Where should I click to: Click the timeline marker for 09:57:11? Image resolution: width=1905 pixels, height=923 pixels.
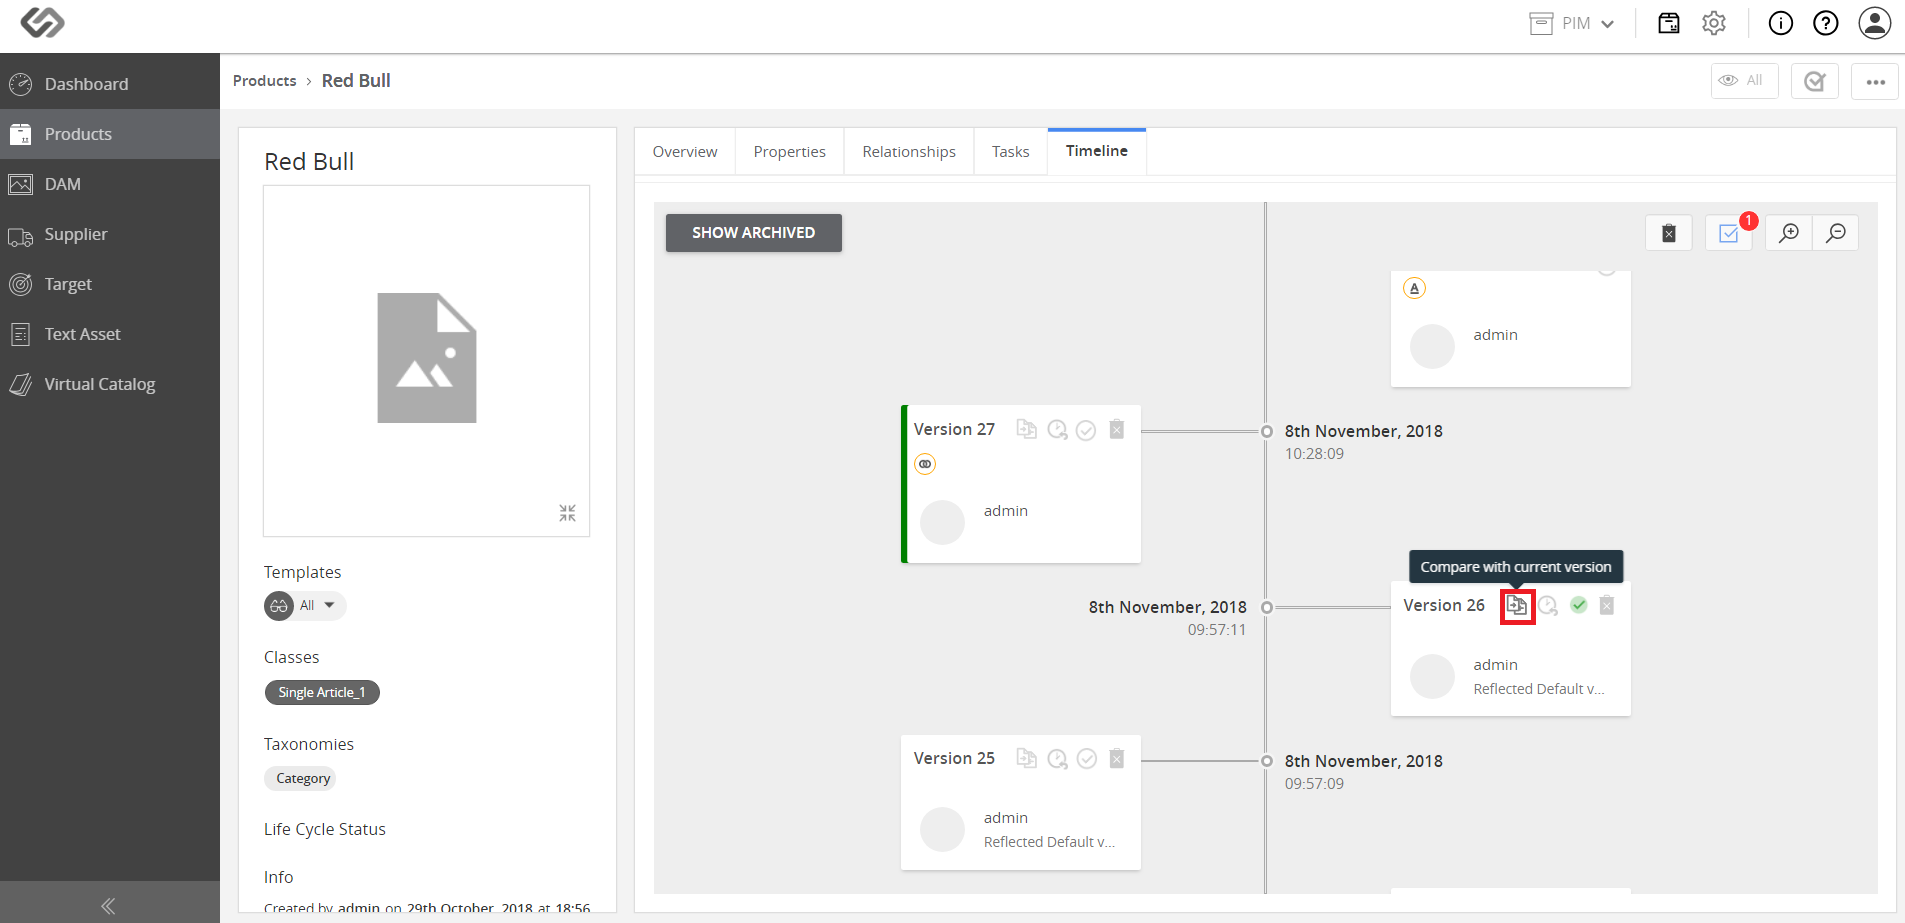(x=1266, y=607)
